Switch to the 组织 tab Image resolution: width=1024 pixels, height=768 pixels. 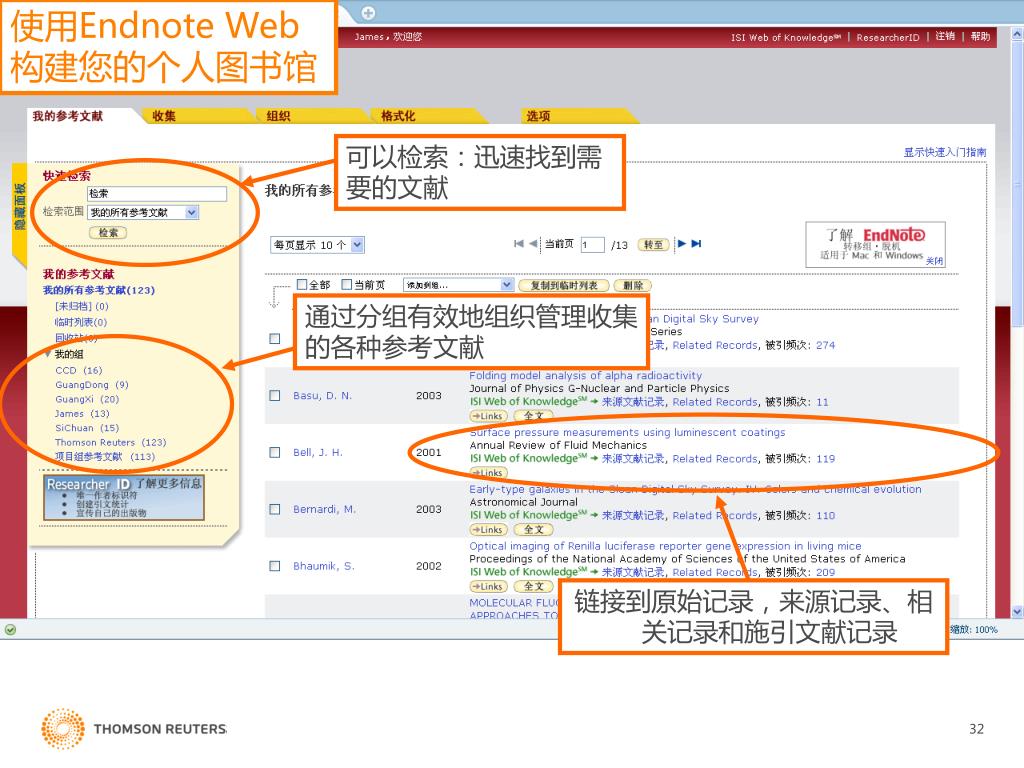click(278, 116)
